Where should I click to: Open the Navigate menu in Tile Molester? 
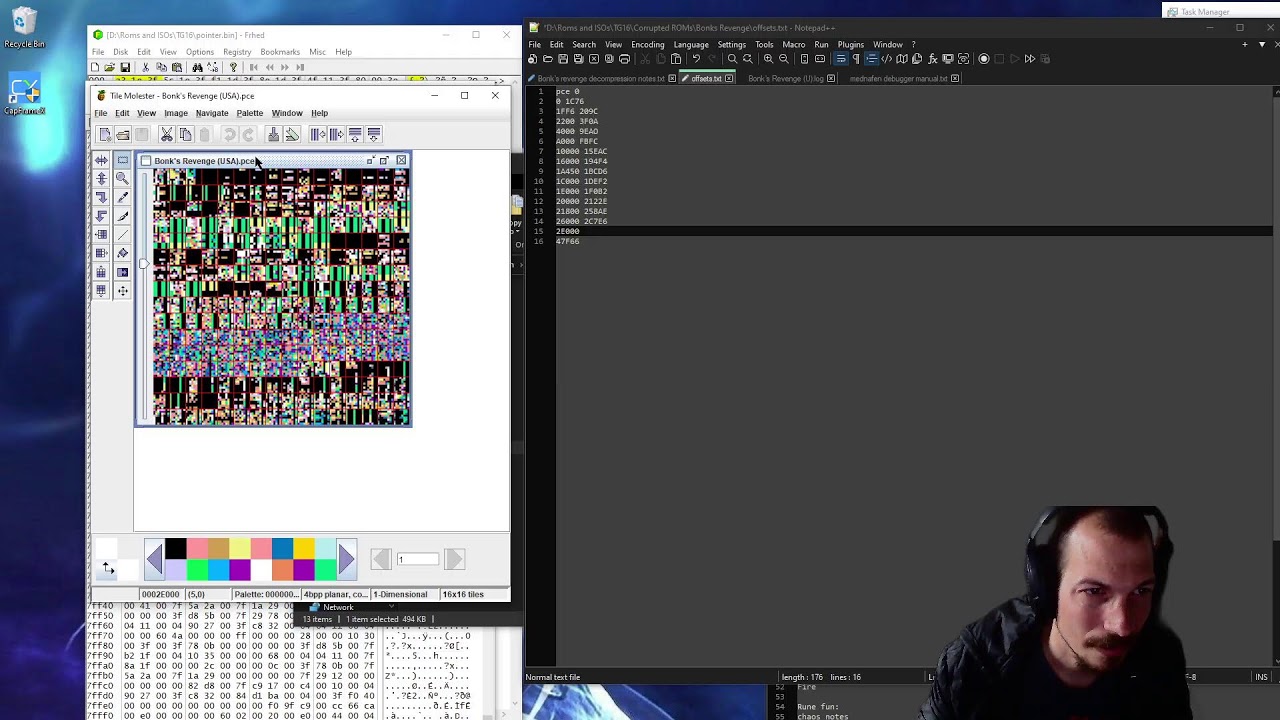212,113
